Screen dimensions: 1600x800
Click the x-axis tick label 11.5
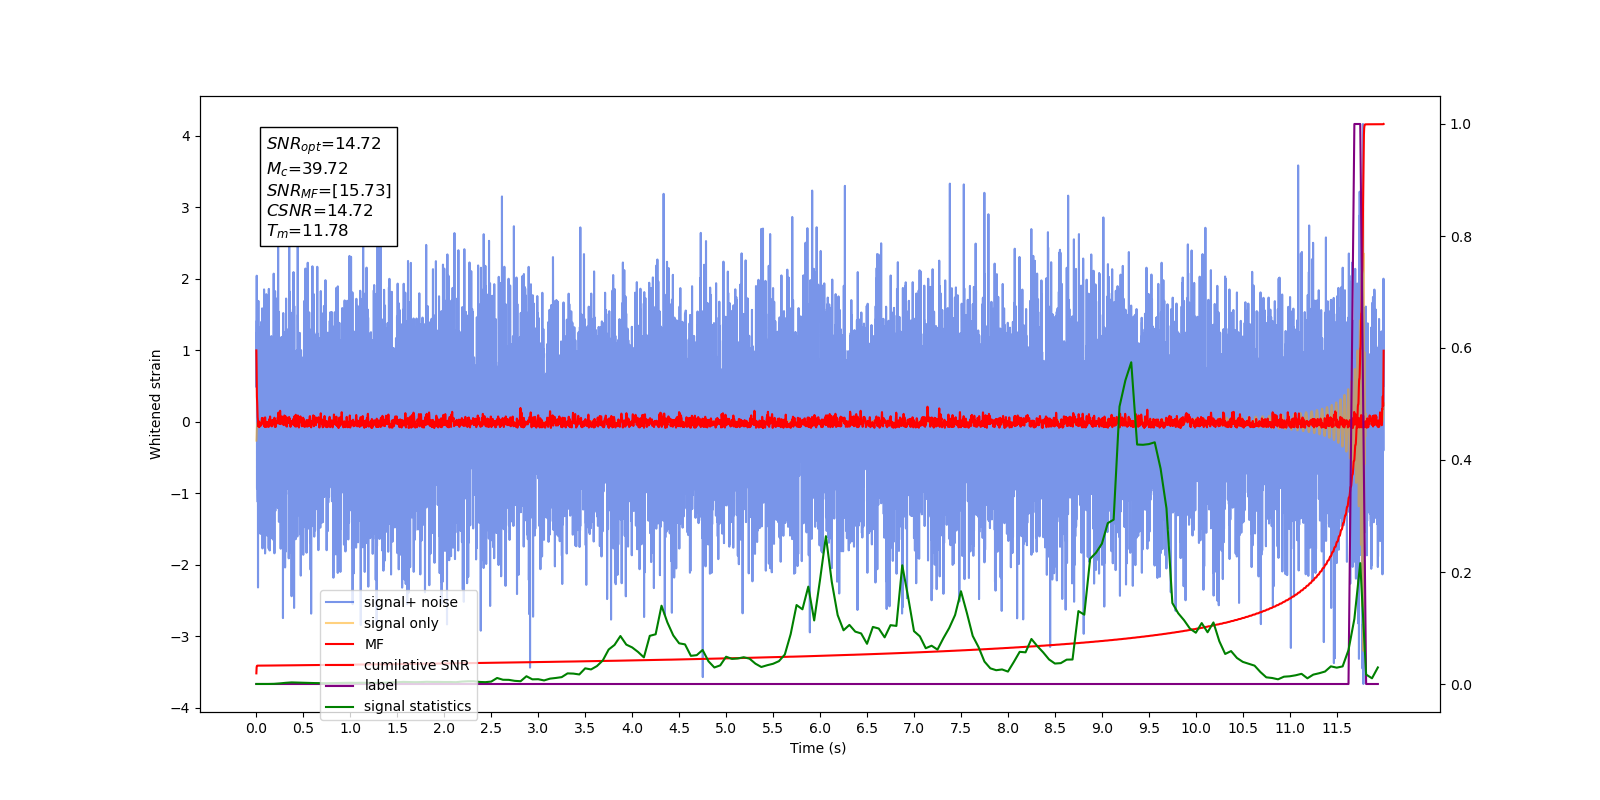click(x=1337, y=728)
